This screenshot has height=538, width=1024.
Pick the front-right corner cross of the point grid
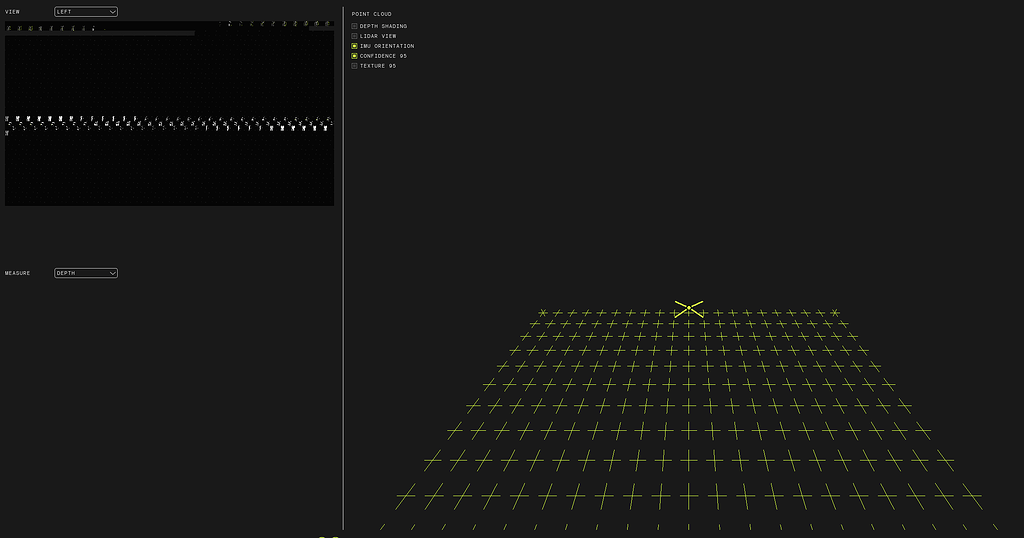pyautogui.click(x=971, y=495)
